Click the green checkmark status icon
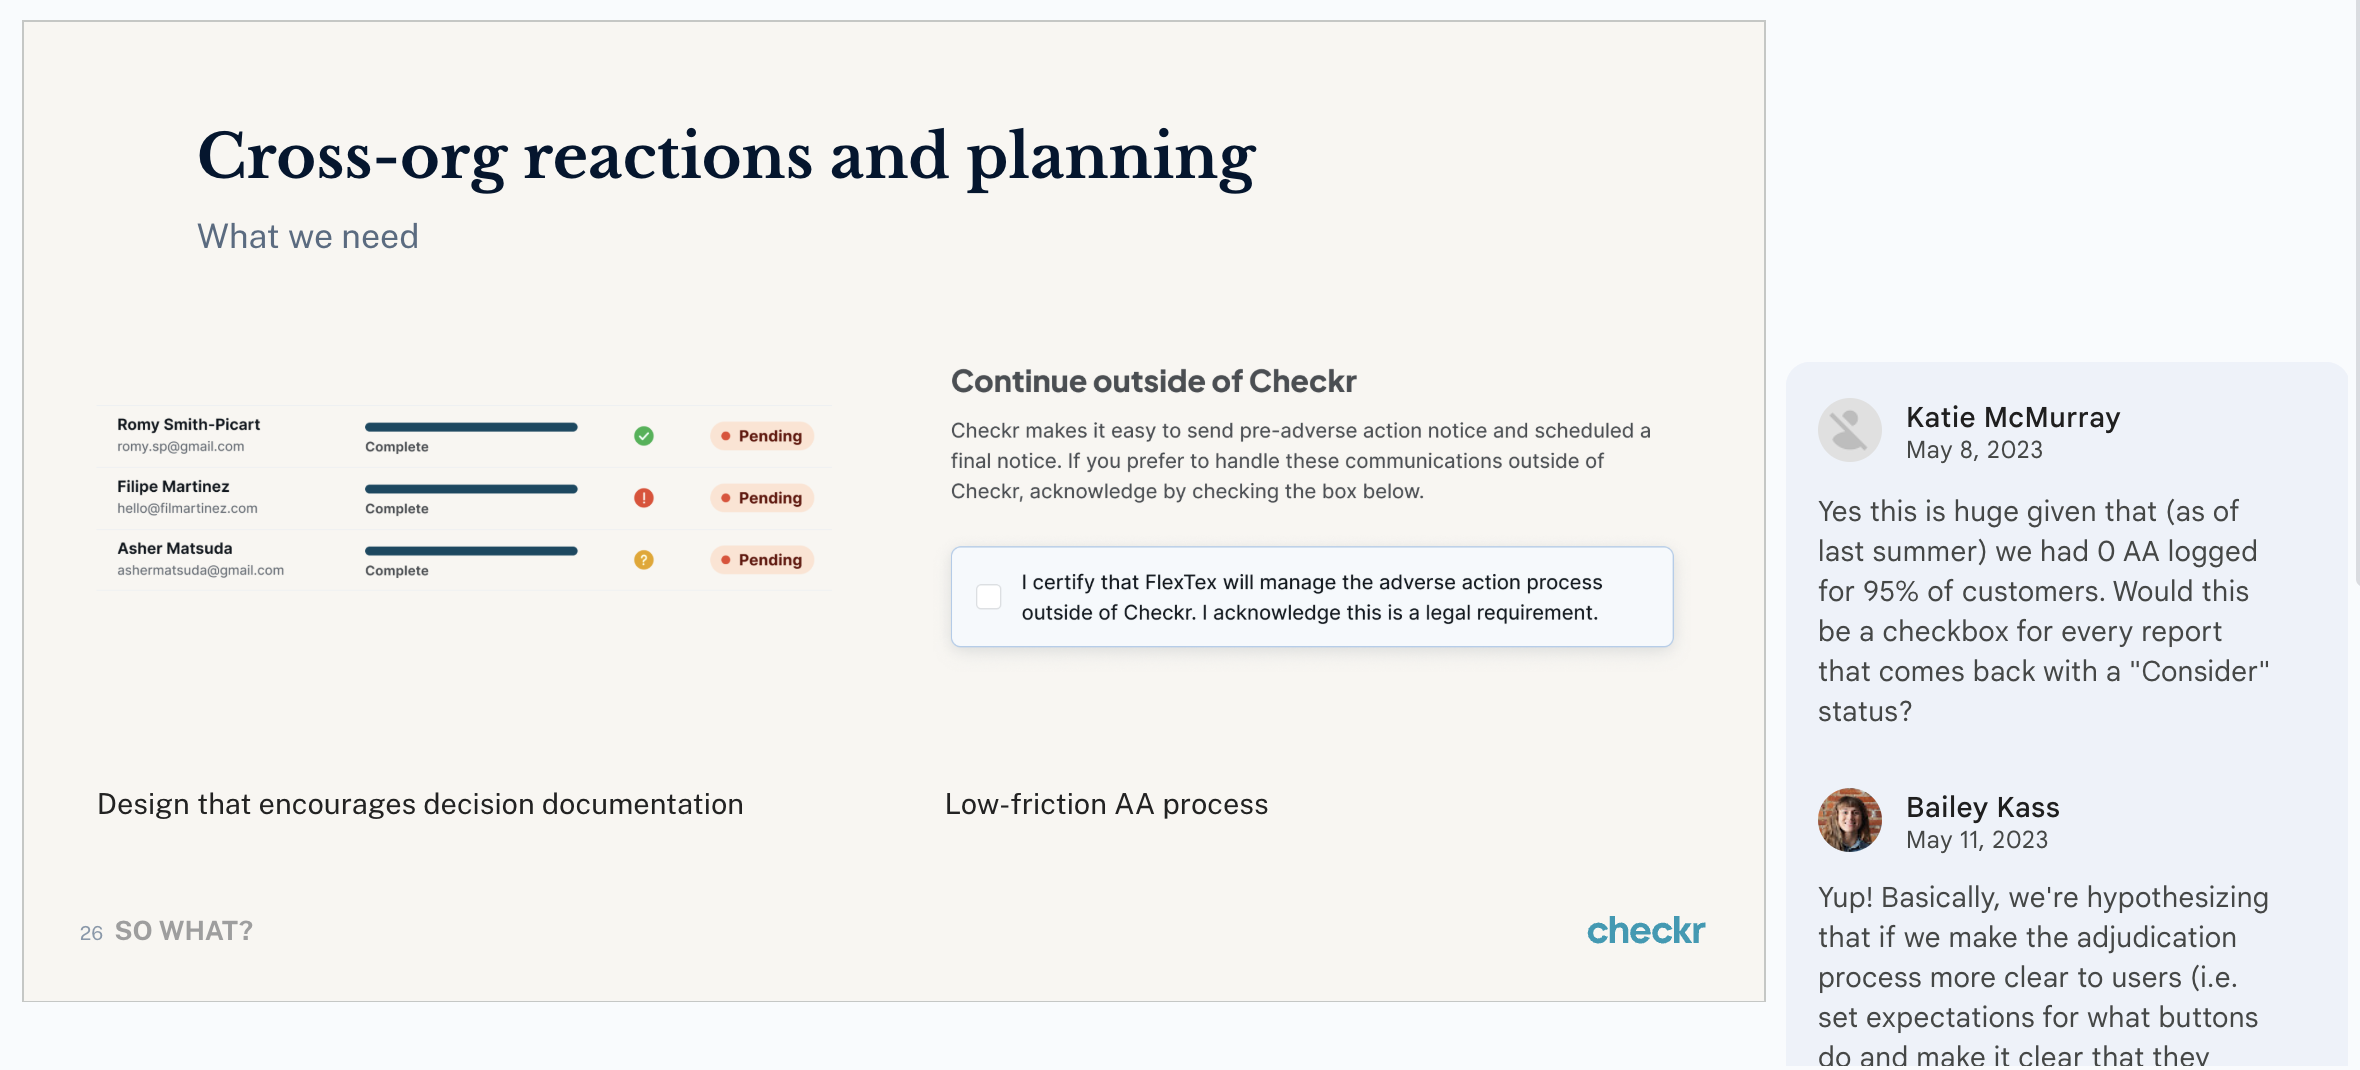2360x1070 pixels. pyautogui.click(x=644, y=436)
